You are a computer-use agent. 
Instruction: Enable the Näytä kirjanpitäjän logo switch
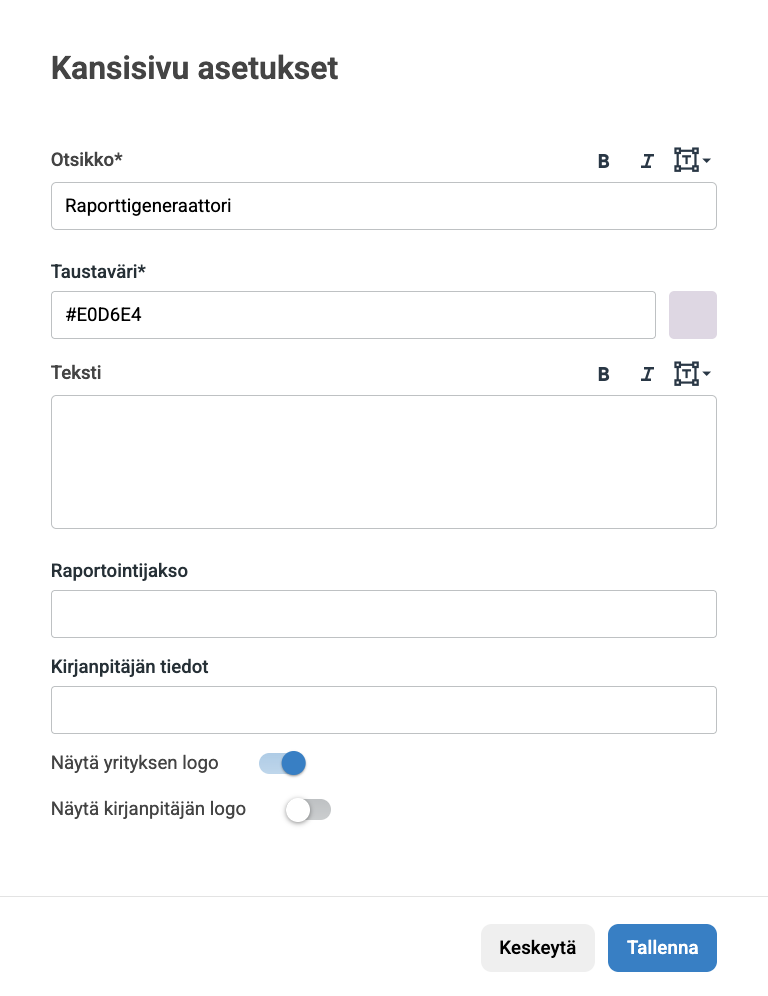(308, 810)
